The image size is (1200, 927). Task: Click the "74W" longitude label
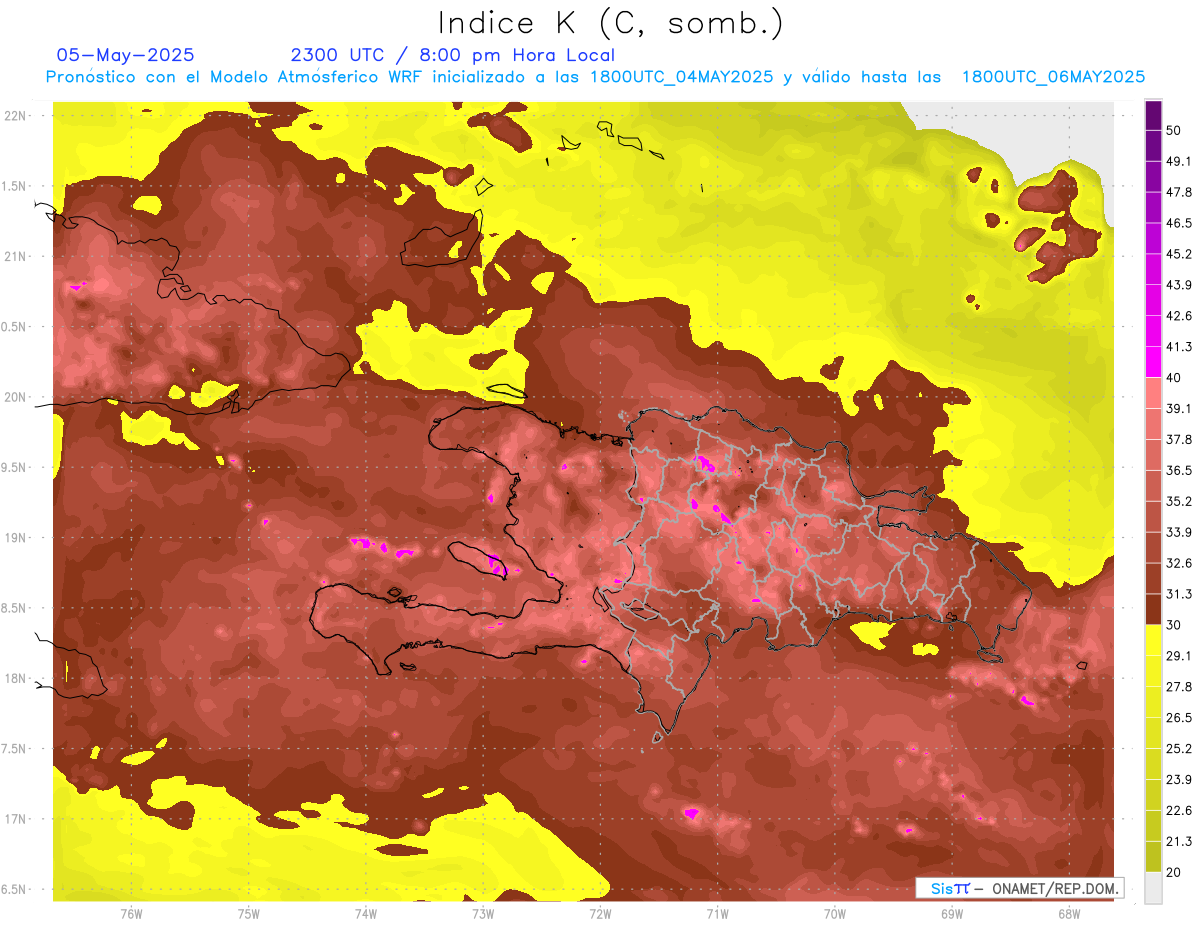pyautogui.click(x=365, y=913)
